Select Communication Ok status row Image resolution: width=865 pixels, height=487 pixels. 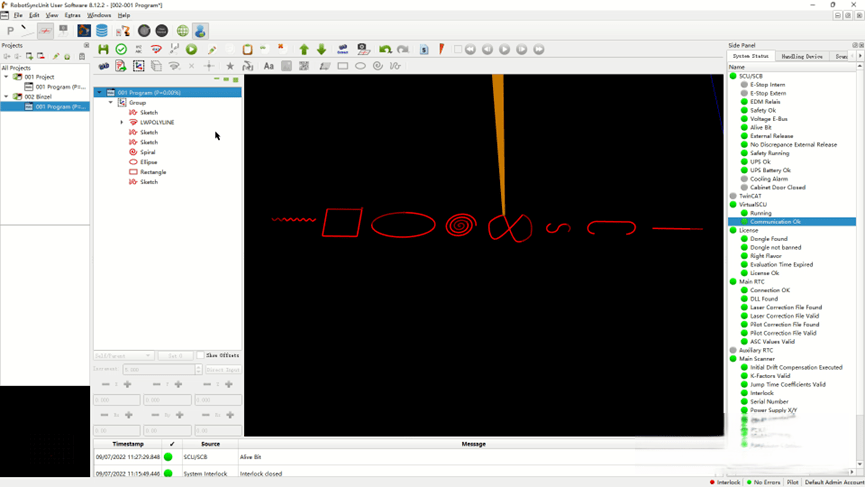pos(775,222)
